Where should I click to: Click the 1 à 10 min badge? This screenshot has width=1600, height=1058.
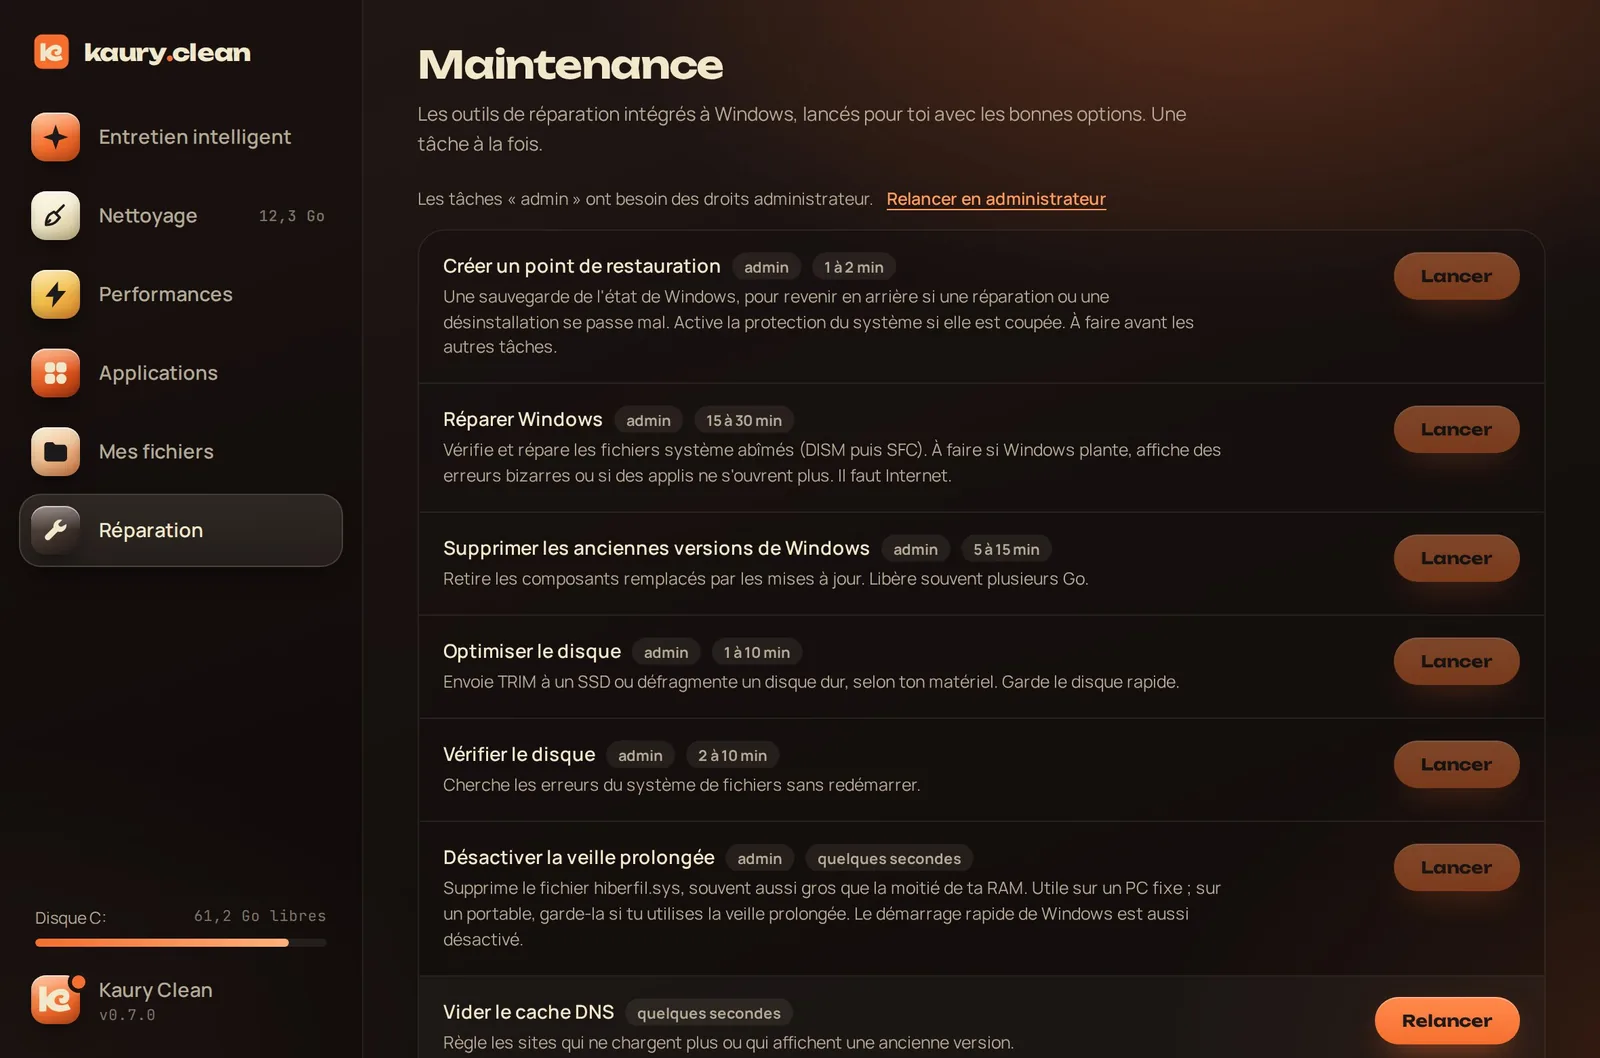756,652
